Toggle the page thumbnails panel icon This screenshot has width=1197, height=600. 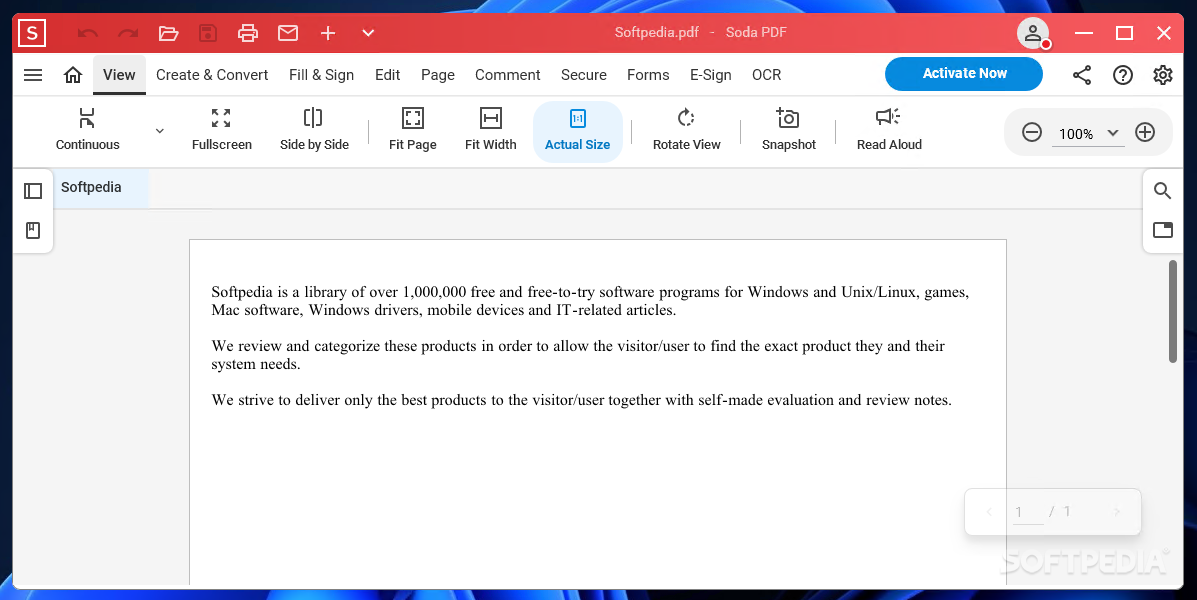click(x=33, y=191)
